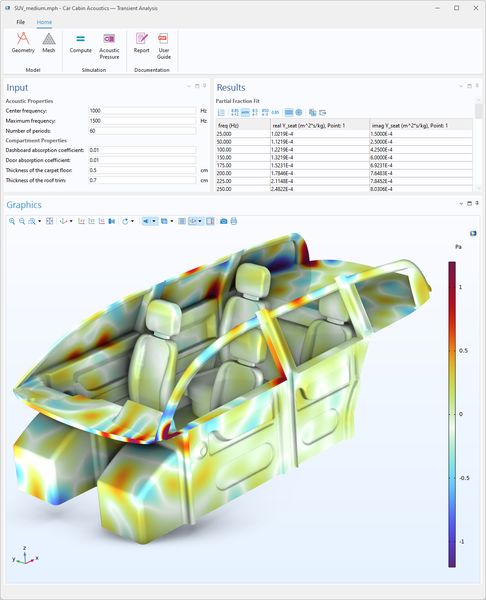Click the full precision table icon
The height and width of the screenshot is (600, 486).
click(235, 112)
